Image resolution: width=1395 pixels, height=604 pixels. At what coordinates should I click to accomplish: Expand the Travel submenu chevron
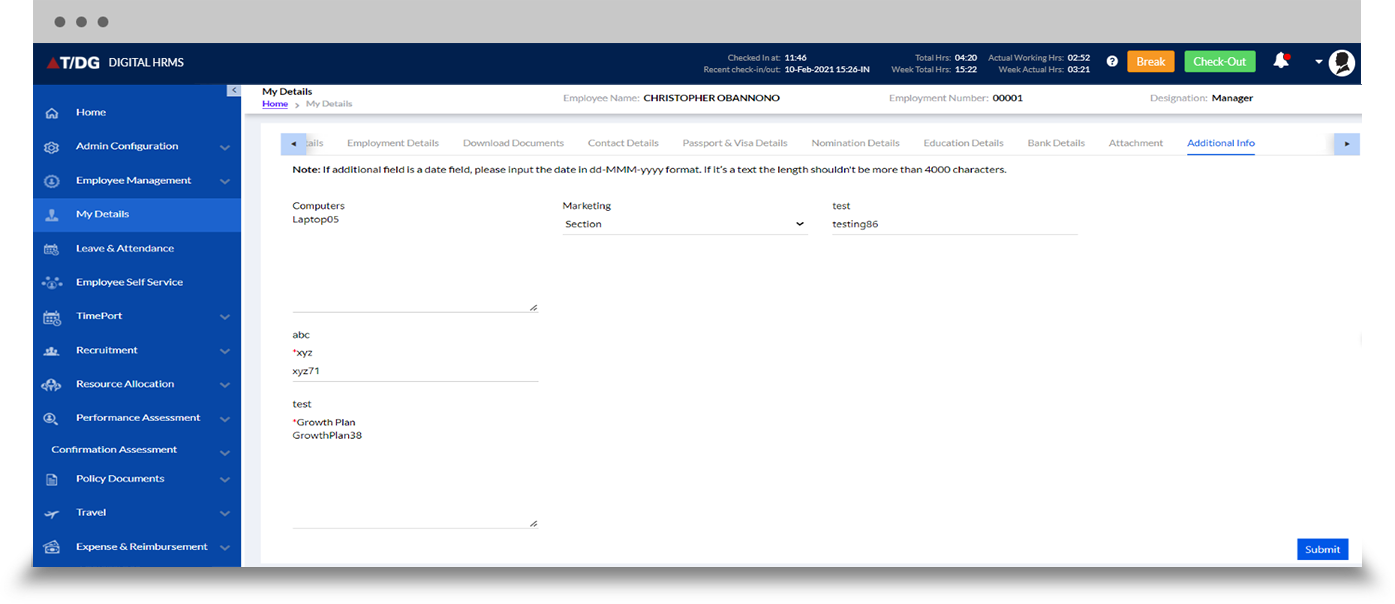(225, 514)
